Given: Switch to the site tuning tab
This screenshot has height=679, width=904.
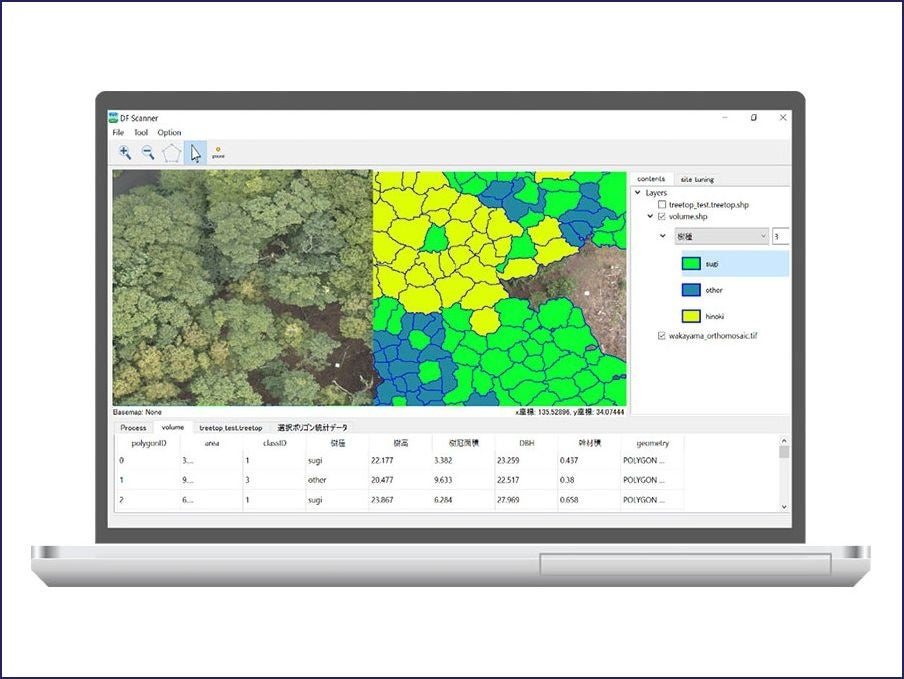Looking at the screenshot, I should click(697, 179).
